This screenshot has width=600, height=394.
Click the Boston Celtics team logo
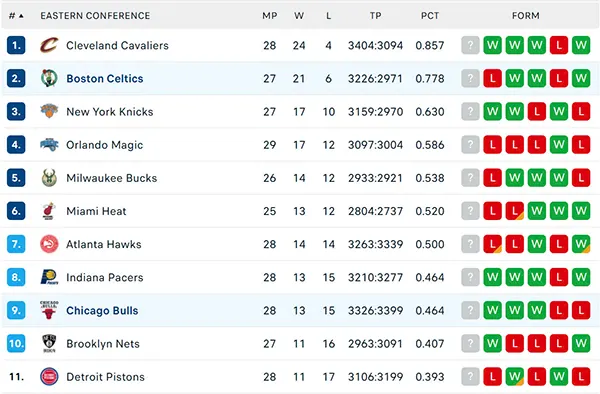49,78
